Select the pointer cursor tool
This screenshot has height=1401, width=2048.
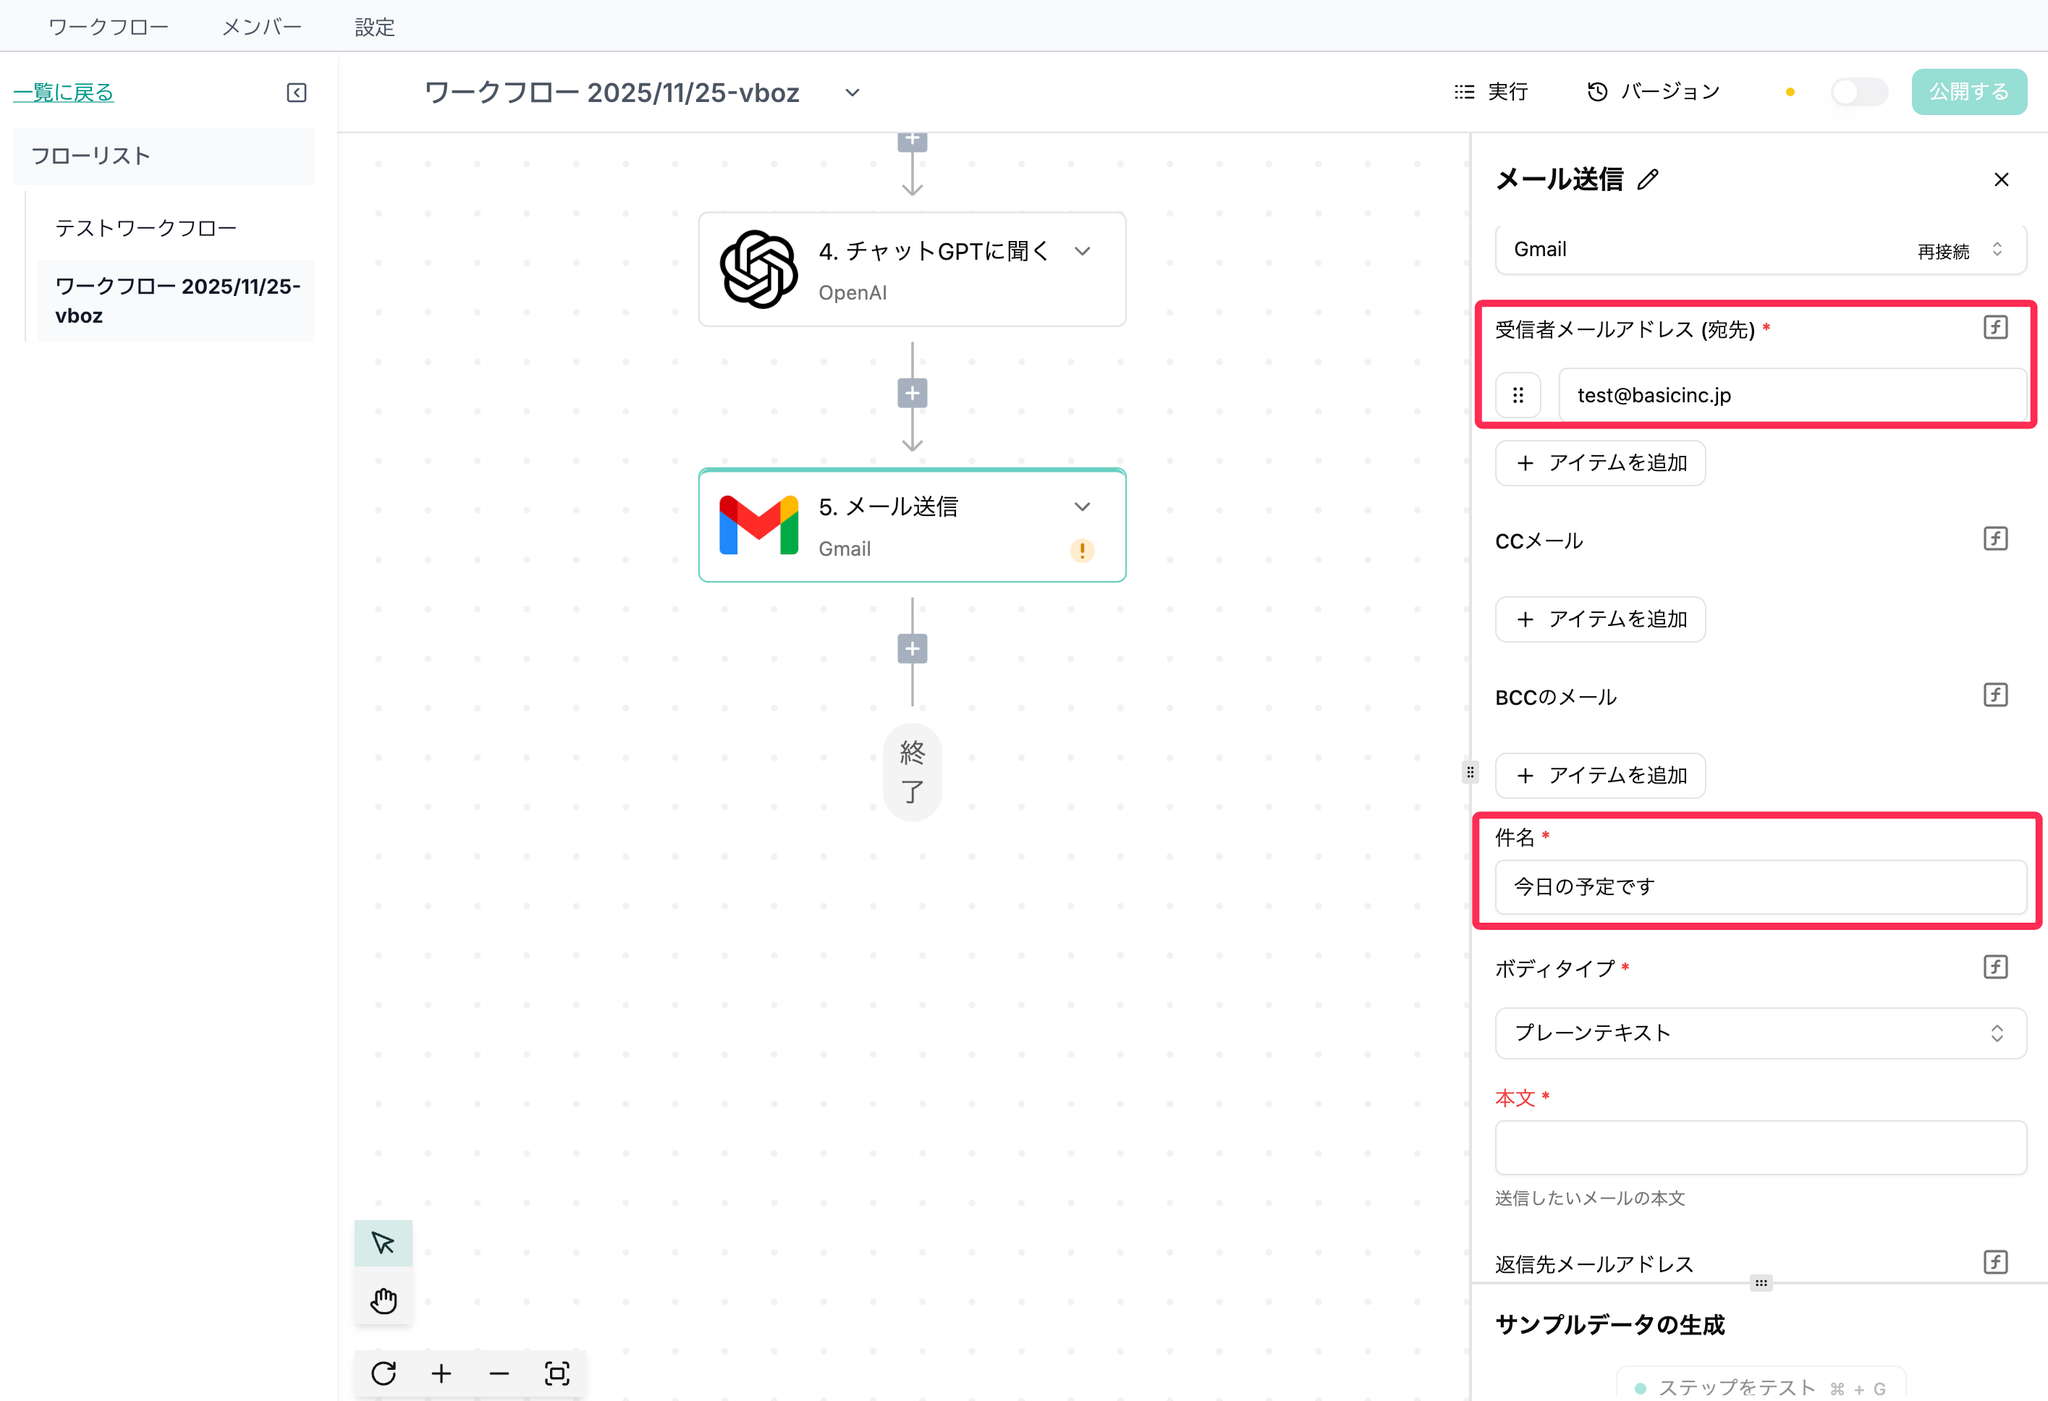(383, 1243)
